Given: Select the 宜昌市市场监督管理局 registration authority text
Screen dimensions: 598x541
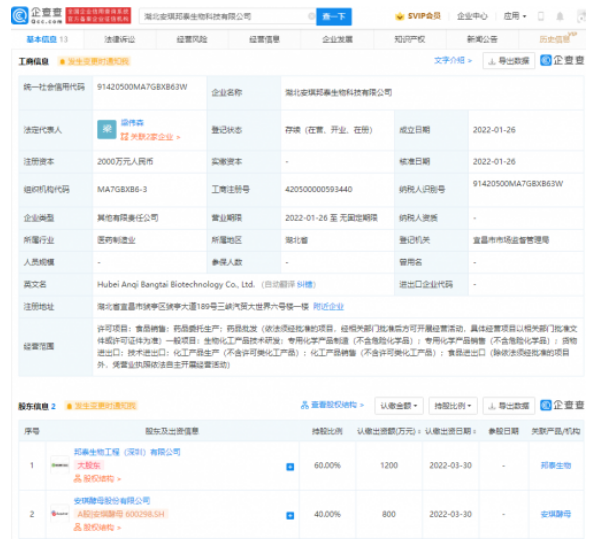Looking at the screenshot, I should [x=511, y=240].
